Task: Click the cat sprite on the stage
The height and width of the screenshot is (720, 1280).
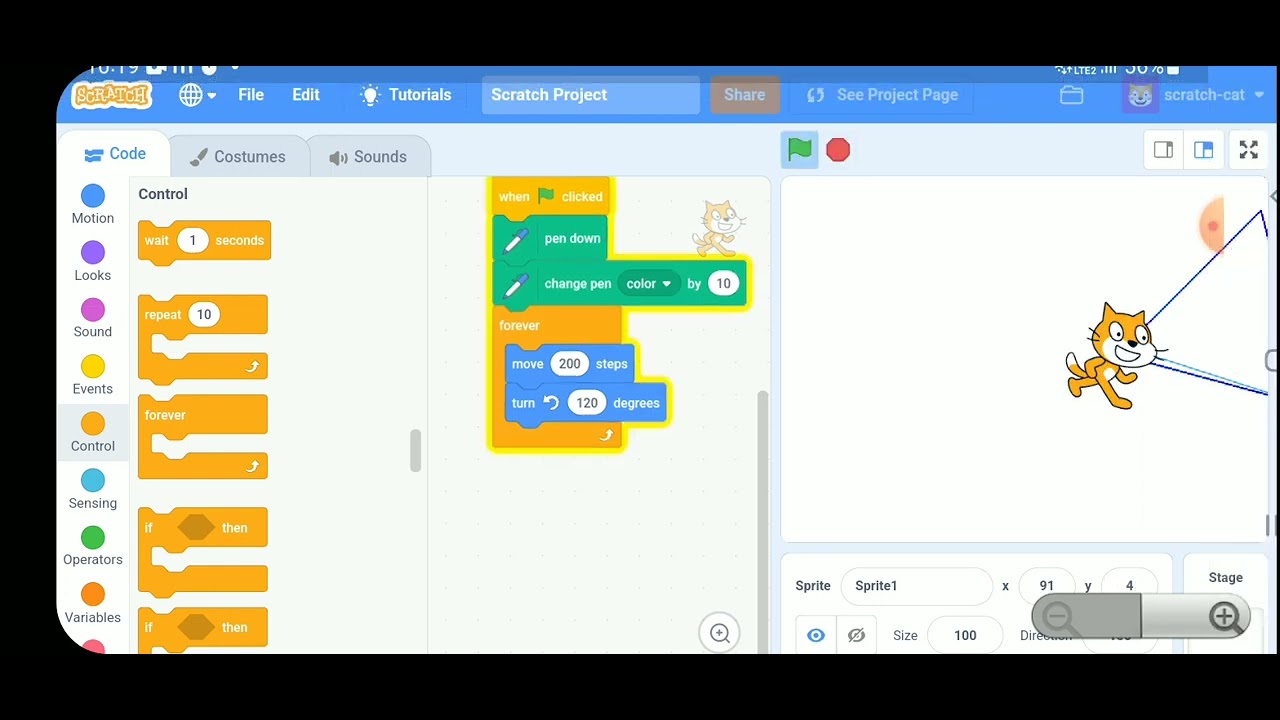Action: pyautogui.click(x=1113, y=356)
